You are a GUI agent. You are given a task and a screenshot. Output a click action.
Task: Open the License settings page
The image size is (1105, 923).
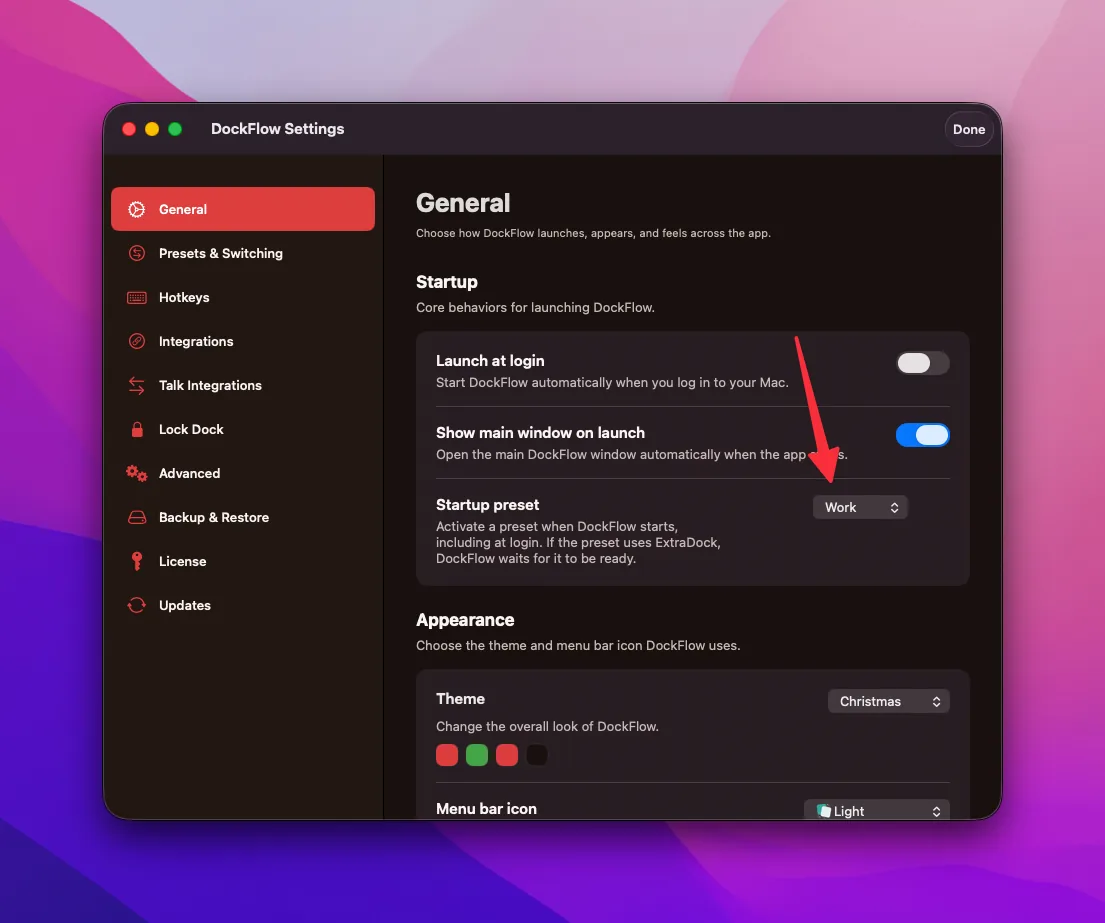tap(242, 561)
